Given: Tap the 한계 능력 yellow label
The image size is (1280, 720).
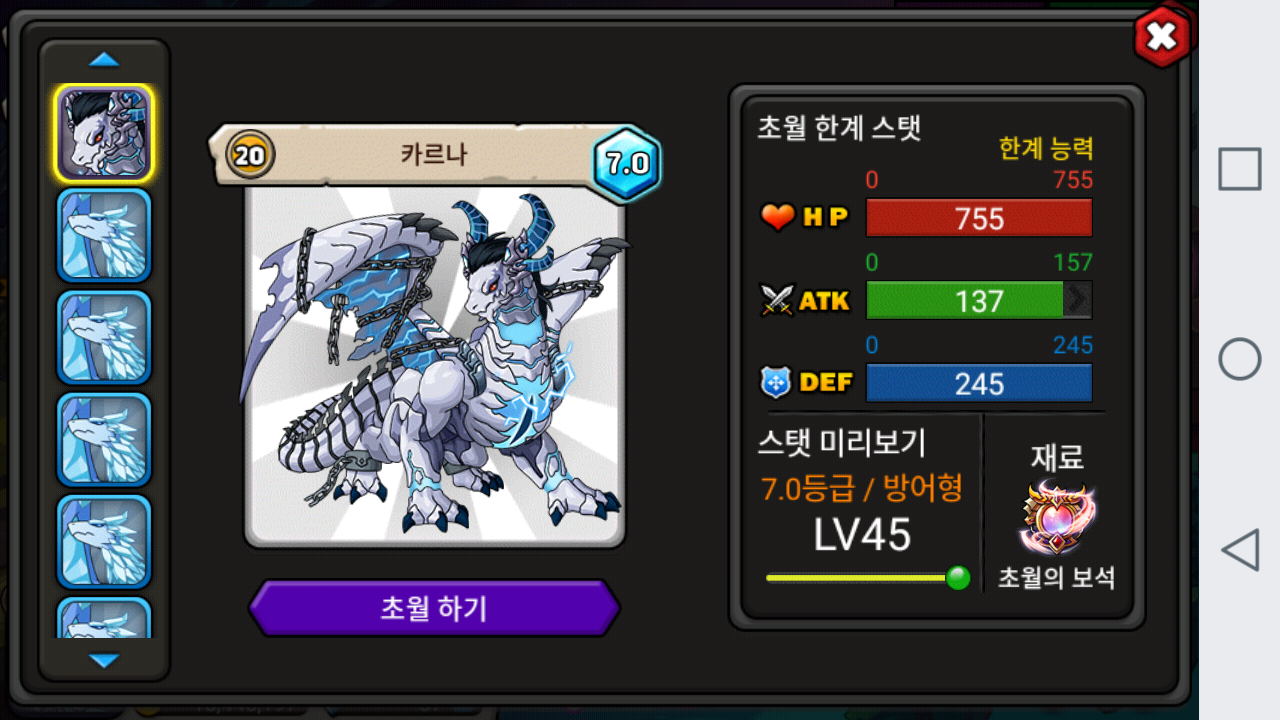Looking at the screenshot, I should tap(1046, 149).
